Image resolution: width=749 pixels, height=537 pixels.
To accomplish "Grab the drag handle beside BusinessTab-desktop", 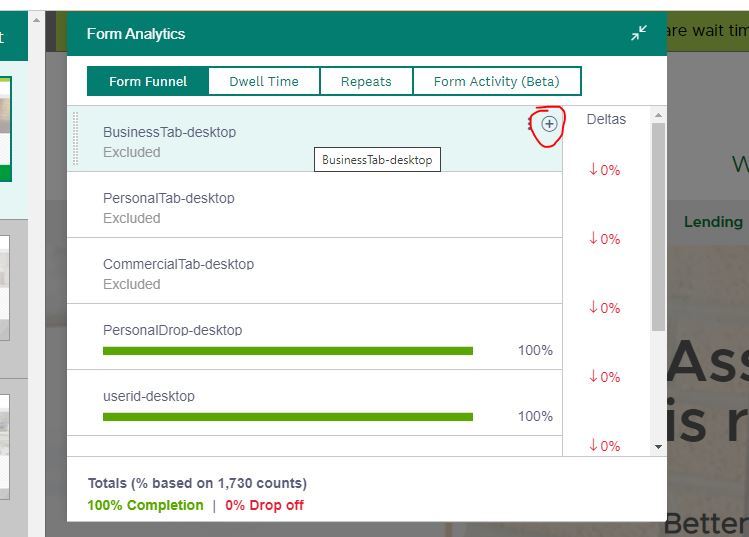I will coord(76,138).
